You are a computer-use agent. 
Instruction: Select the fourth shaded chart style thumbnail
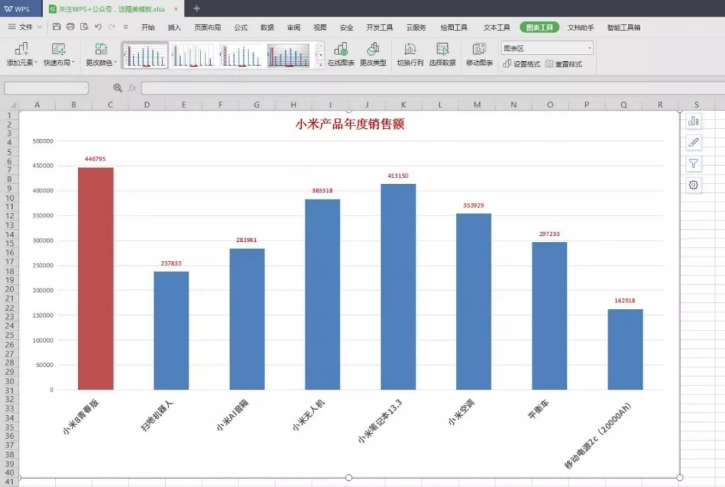[x=289, y=55]
